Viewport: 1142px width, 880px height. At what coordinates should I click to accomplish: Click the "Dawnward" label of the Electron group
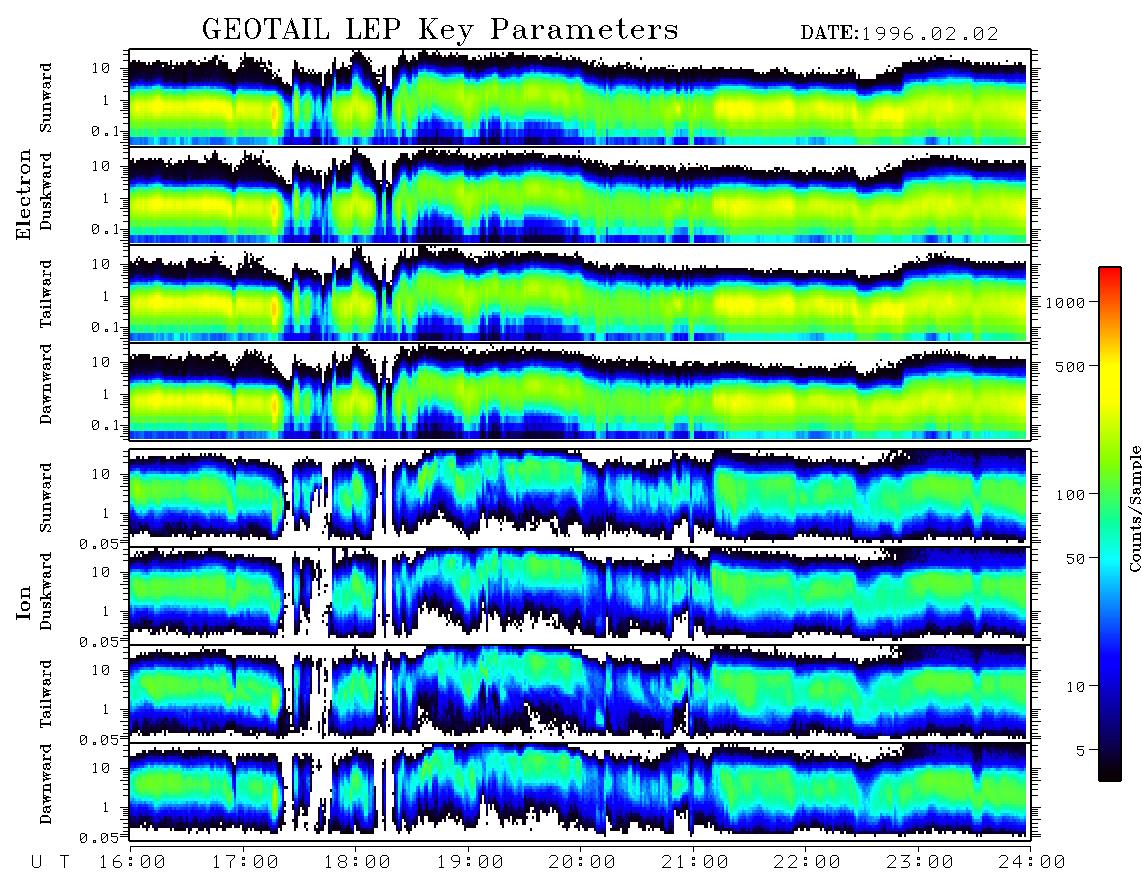46,385
